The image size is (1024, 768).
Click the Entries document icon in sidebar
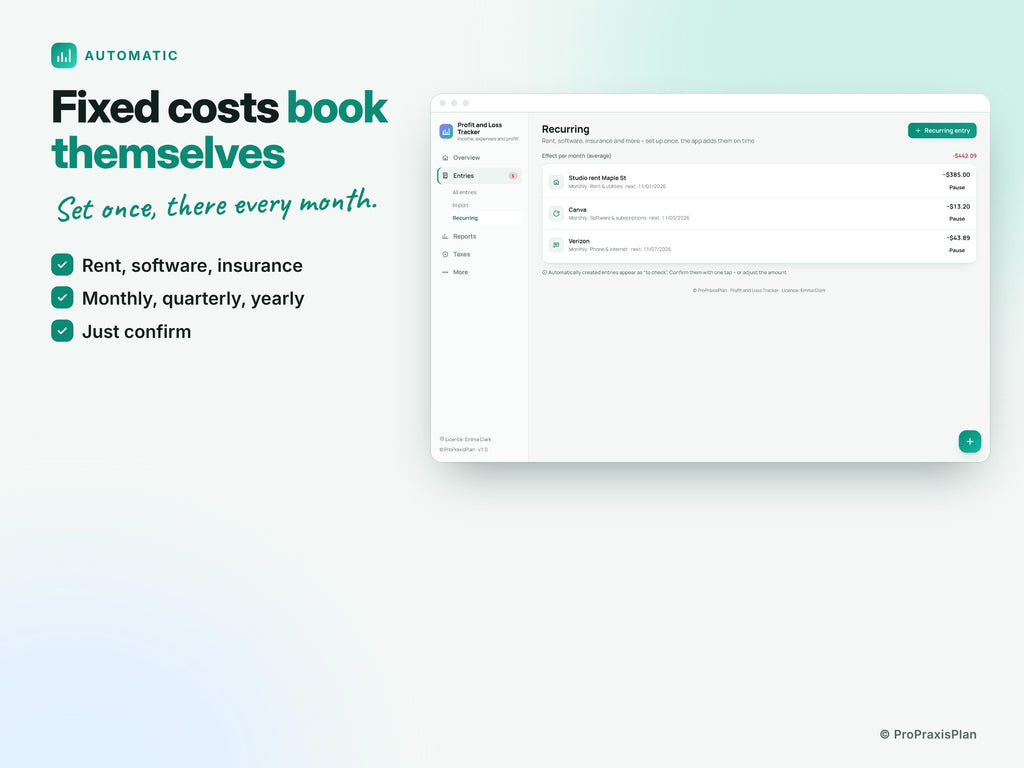pyautogui.click(x=445, y=176)
